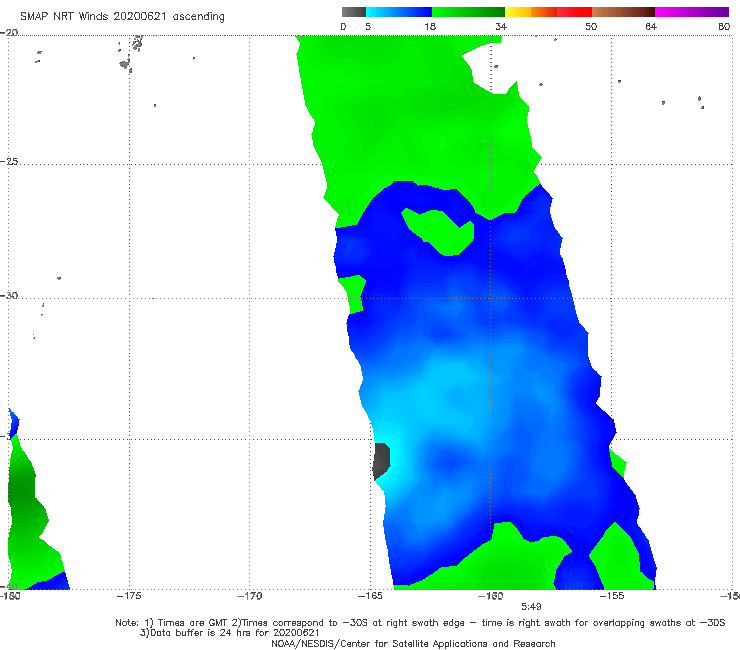This screenshot has width=740, height=650.
Task: Click the title text "SMAP NRT Winds 20200621 ascending"
Action: tap(122, 17)
